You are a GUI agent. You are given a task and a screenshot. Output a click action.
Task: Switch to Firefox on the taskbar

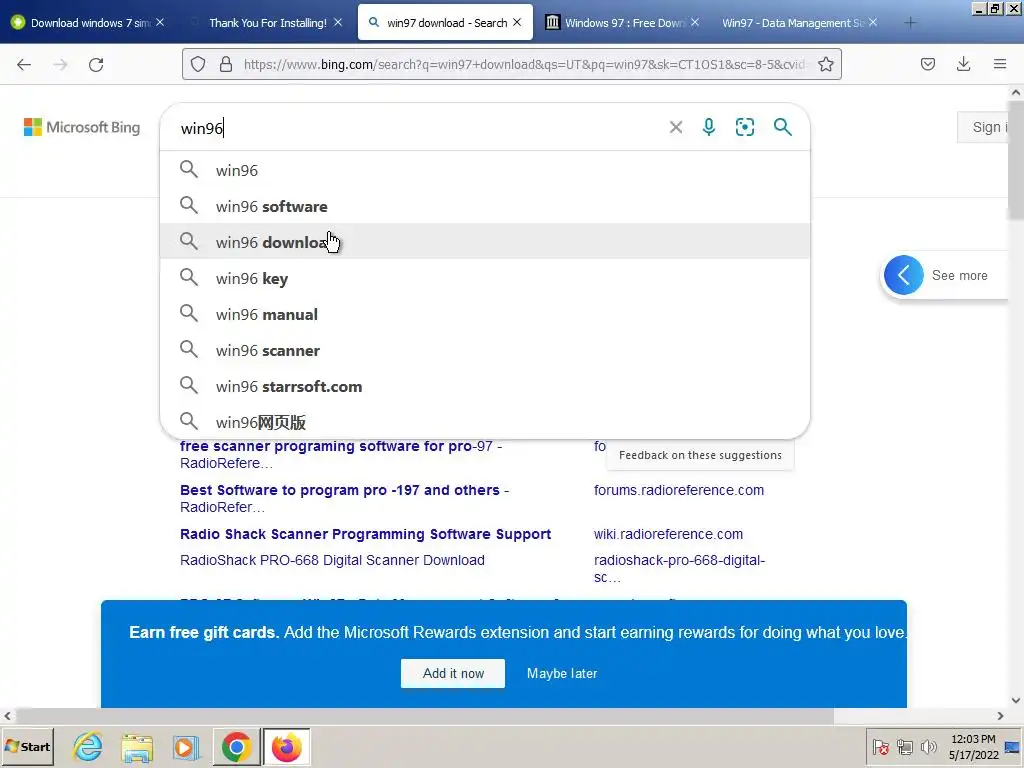(286, 747)
